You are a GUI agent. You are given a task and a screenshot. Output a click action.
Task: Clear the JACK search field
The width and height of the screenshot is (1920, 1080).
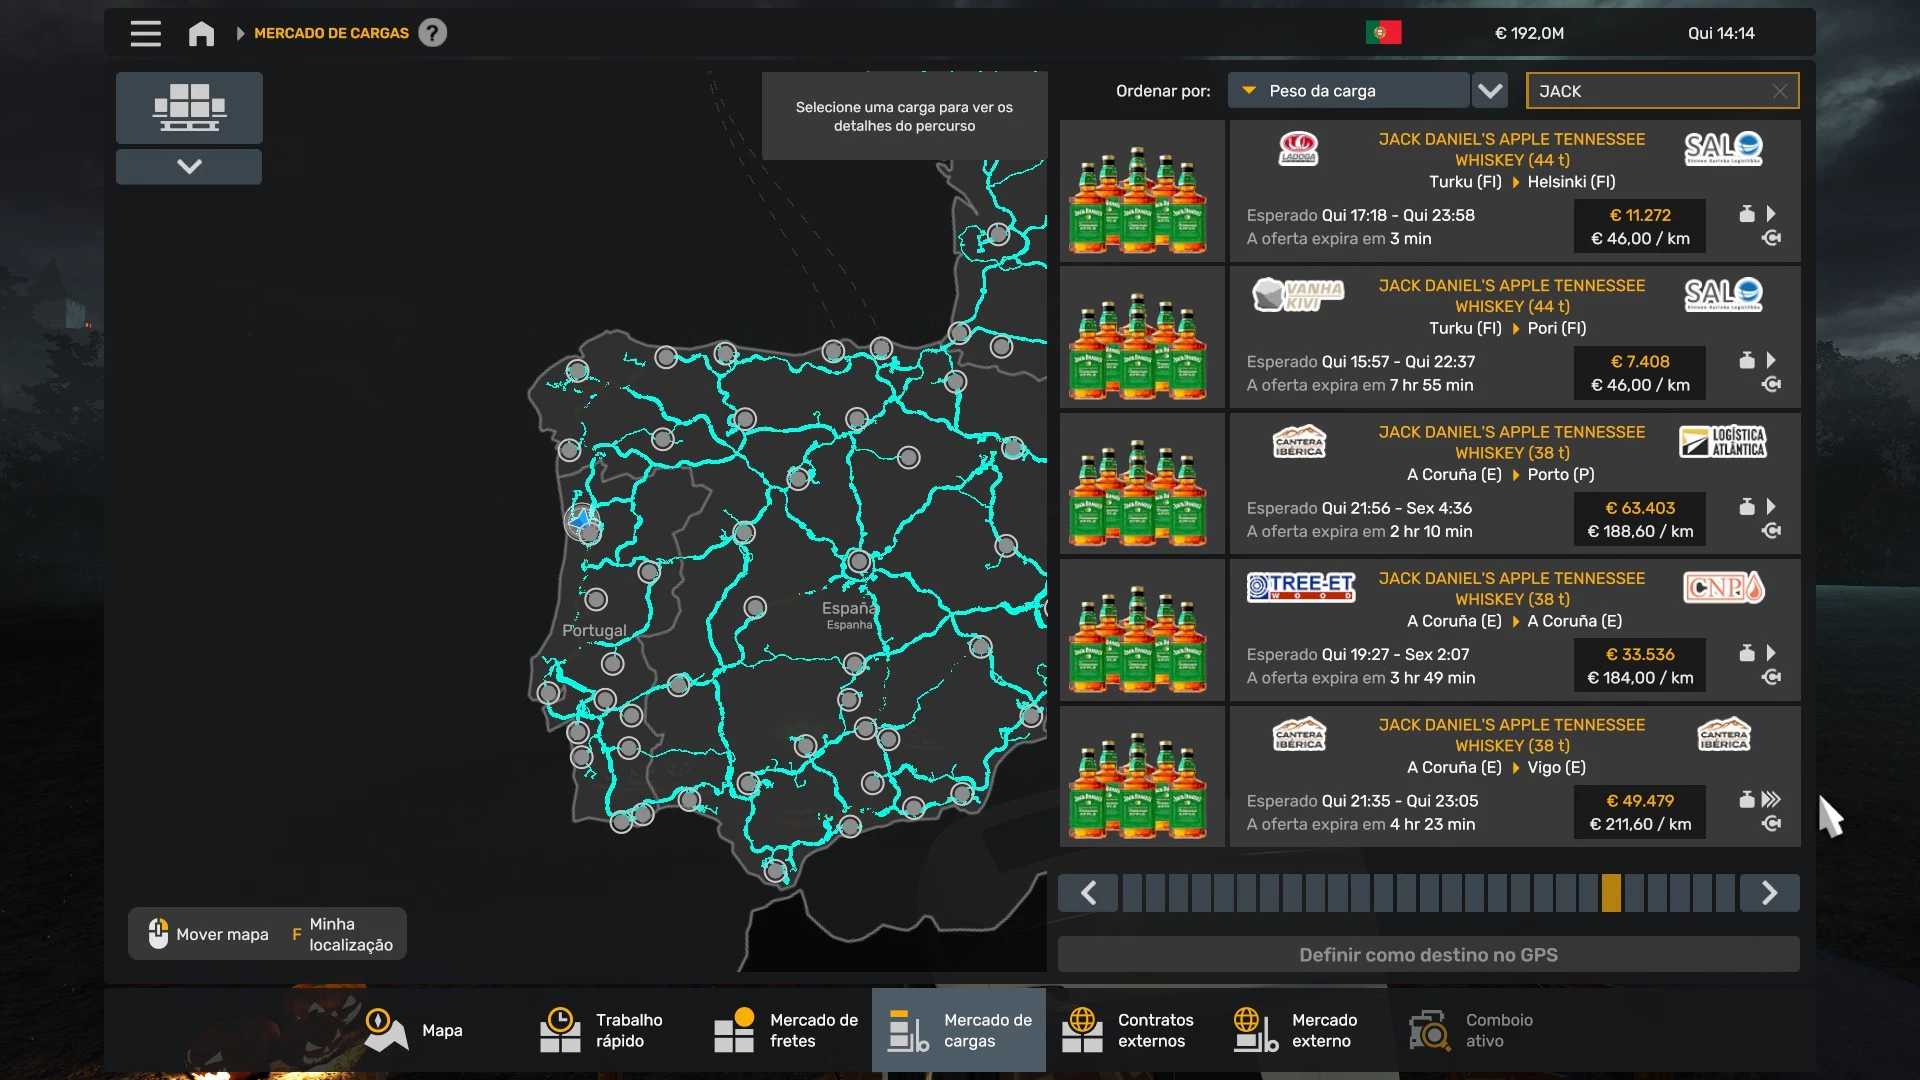click(x=1779, y=91)
